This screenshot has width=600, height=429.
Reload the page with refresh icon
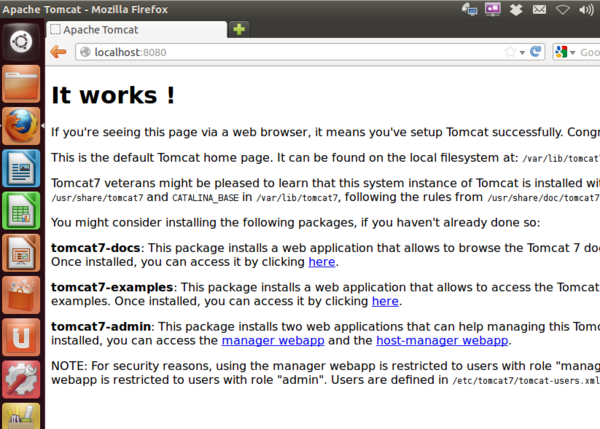(x=536, y=52)
